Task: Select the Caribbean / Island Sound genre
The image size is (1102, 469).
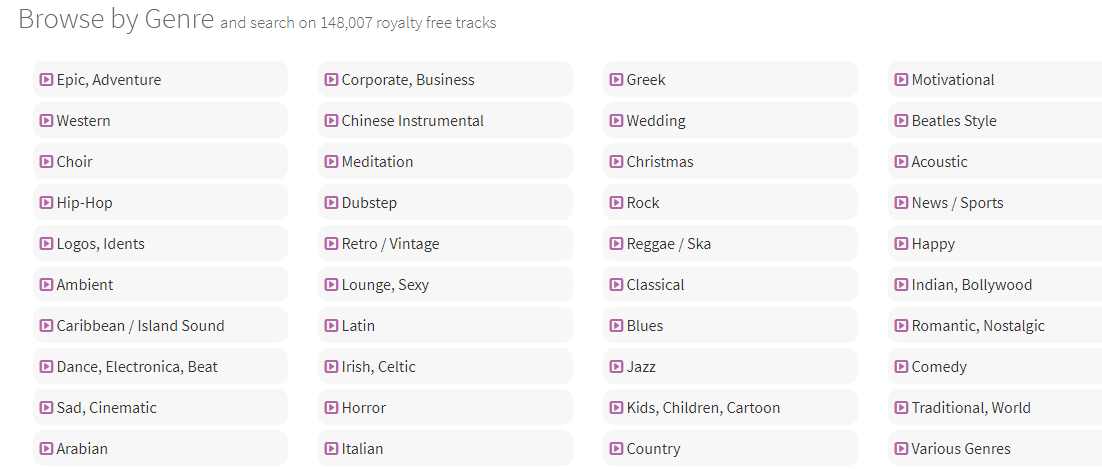Action: click(140, 326)
